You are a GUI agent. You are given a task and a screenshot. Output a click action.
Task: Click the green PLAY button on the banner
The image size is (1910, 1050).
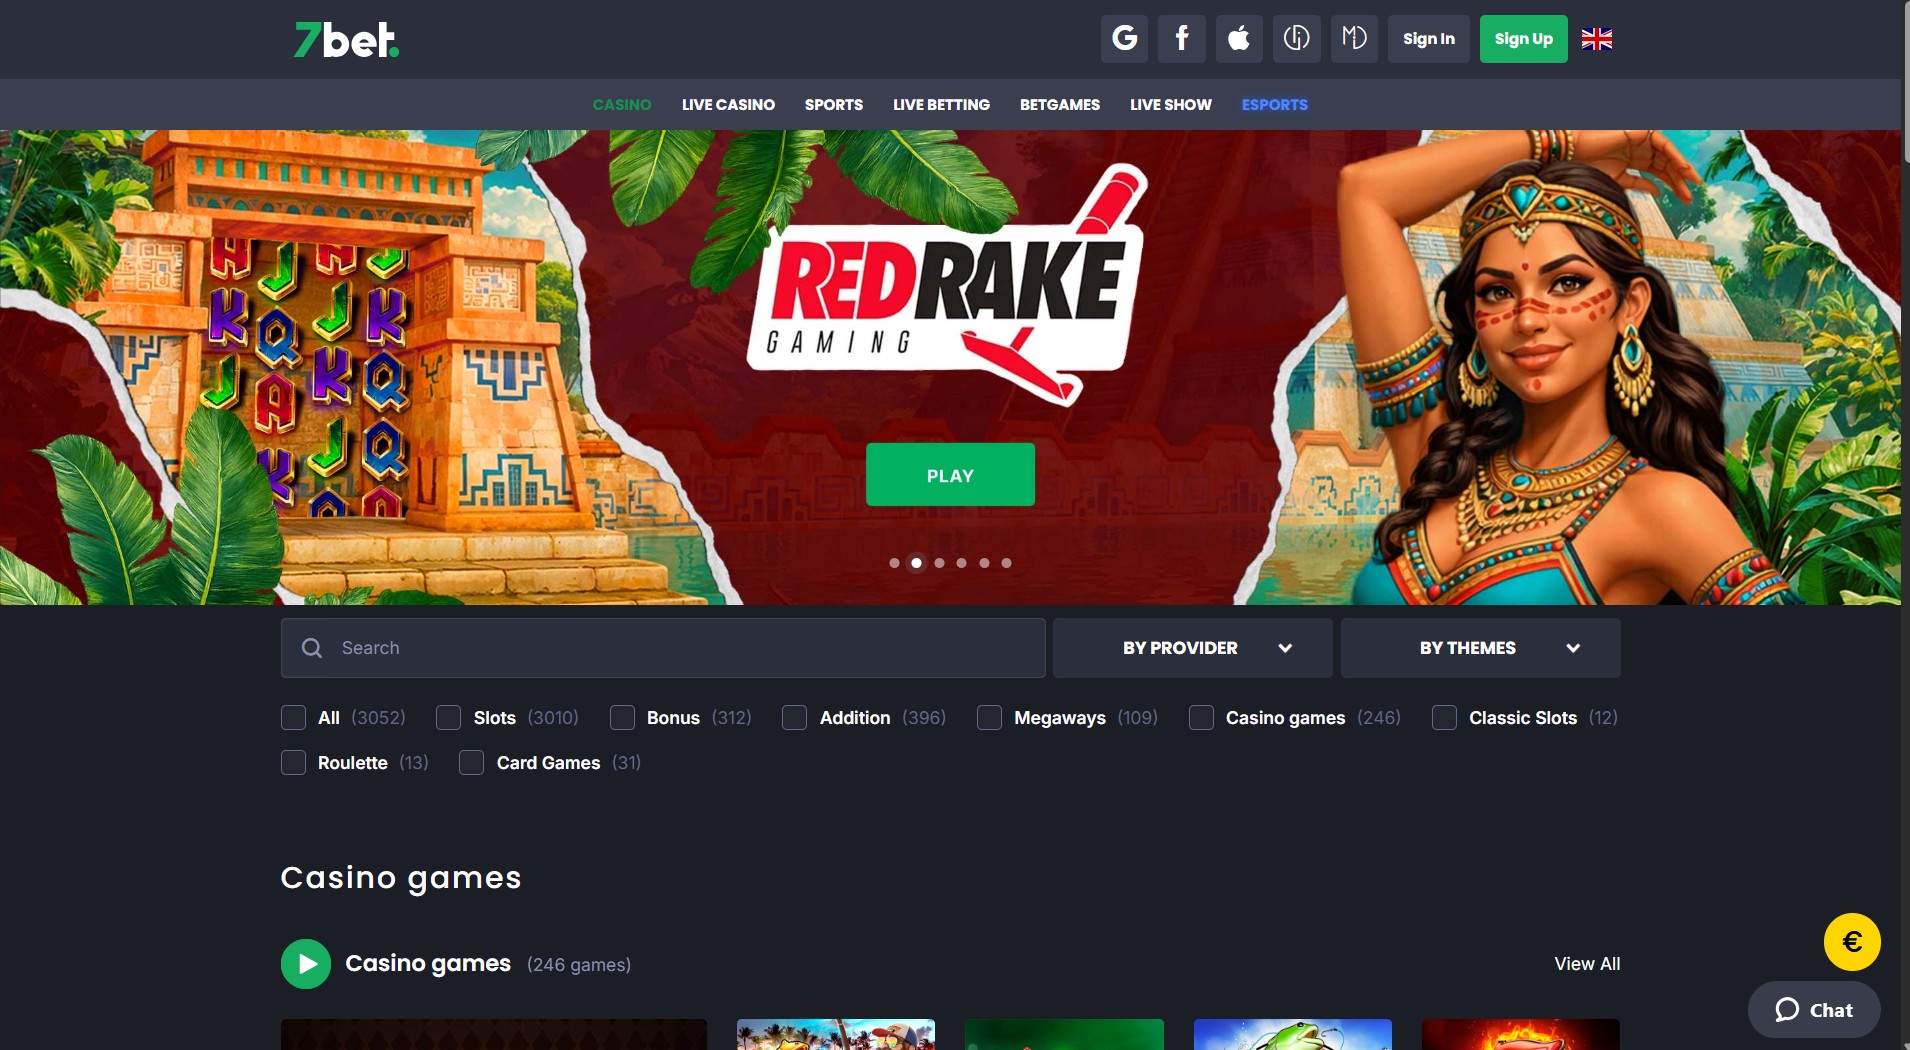pos(950,475)
